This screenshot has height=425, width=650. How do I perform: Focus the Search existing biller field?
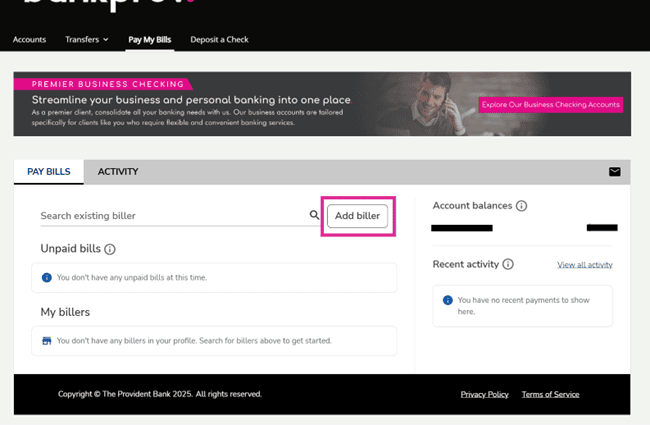coord(170,216)
